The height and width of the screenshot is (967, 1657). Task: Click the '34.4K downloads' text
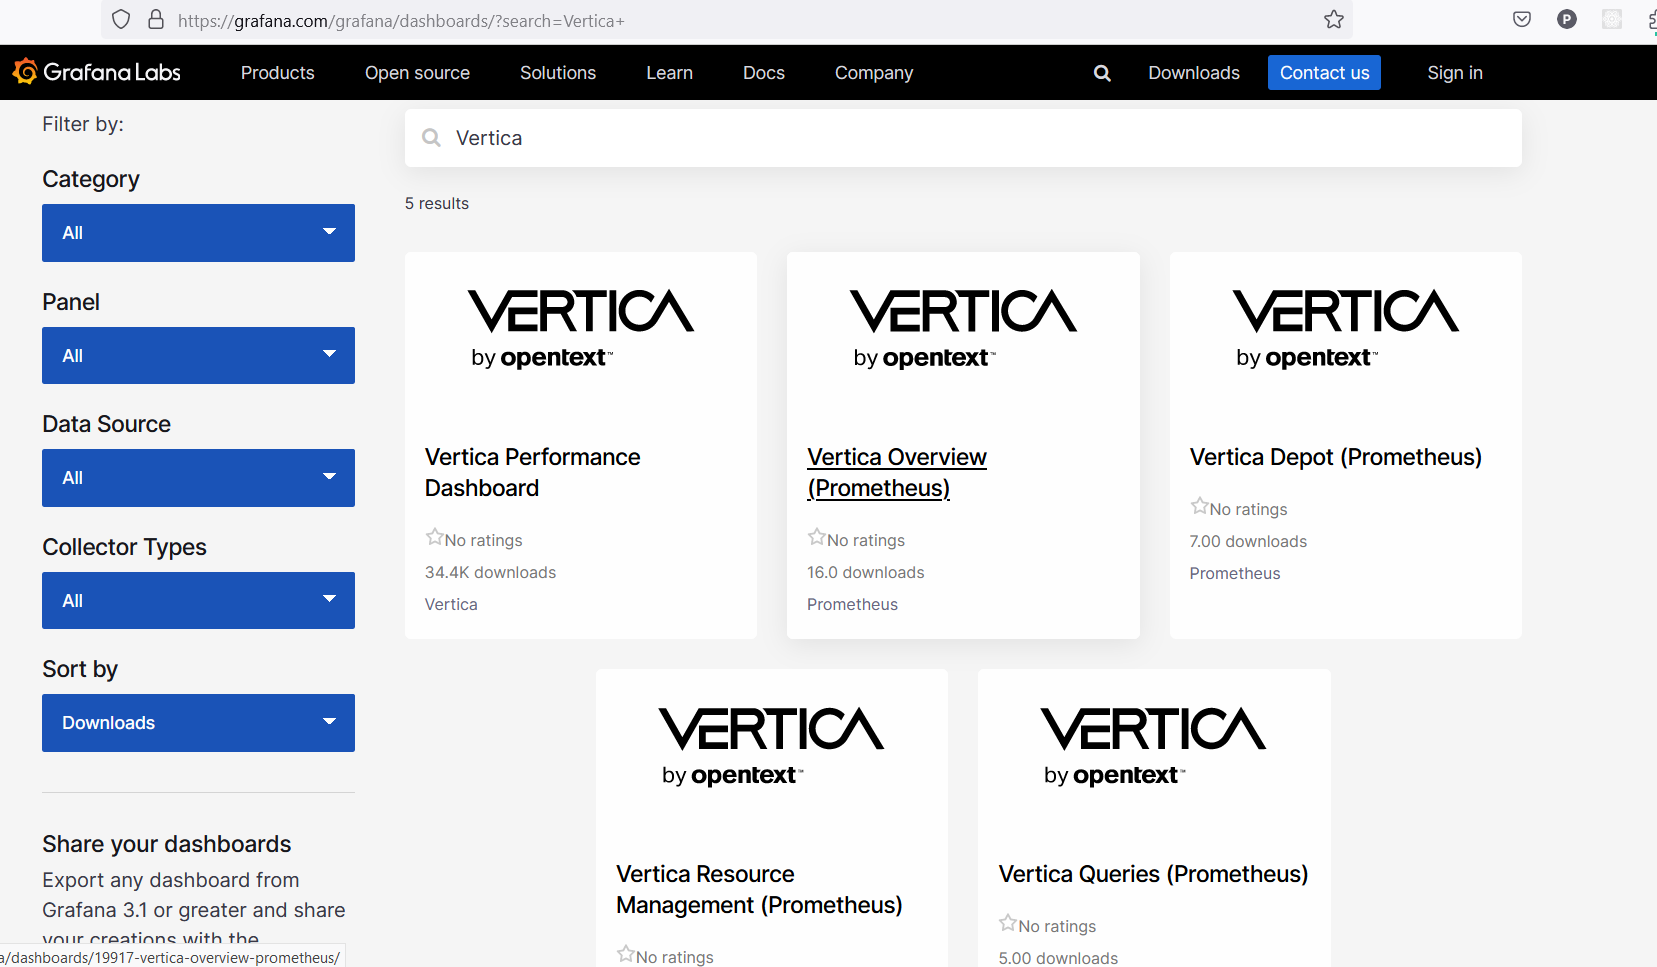click(x=490, y=572)
